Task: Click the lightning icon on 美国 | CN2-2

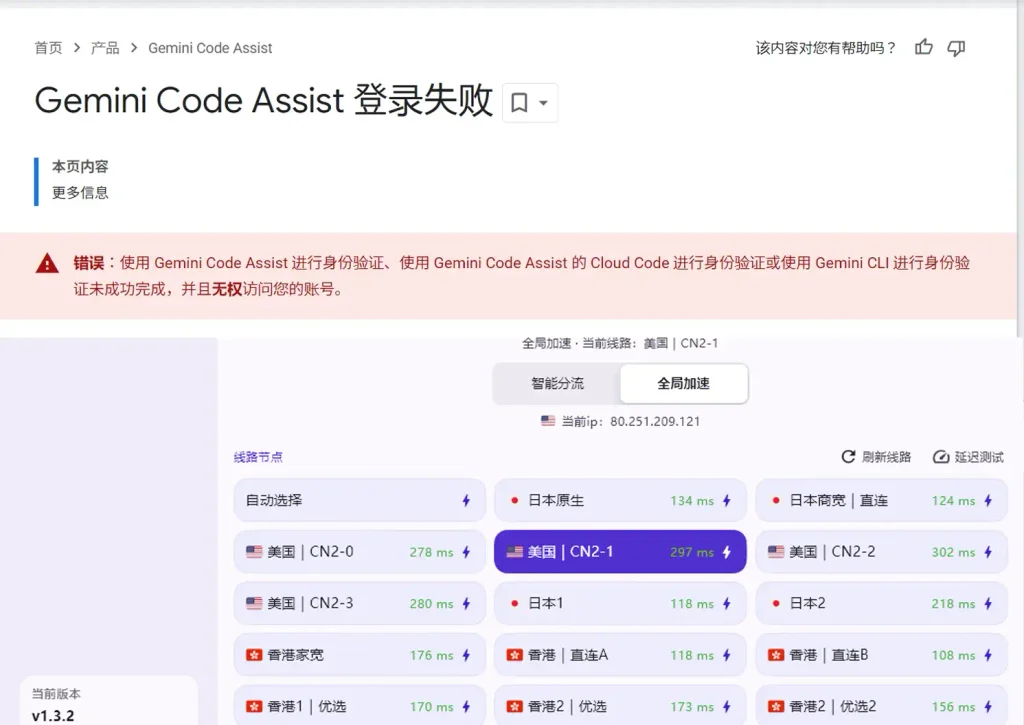Action: pyautogui.click(x=988, y=552)
